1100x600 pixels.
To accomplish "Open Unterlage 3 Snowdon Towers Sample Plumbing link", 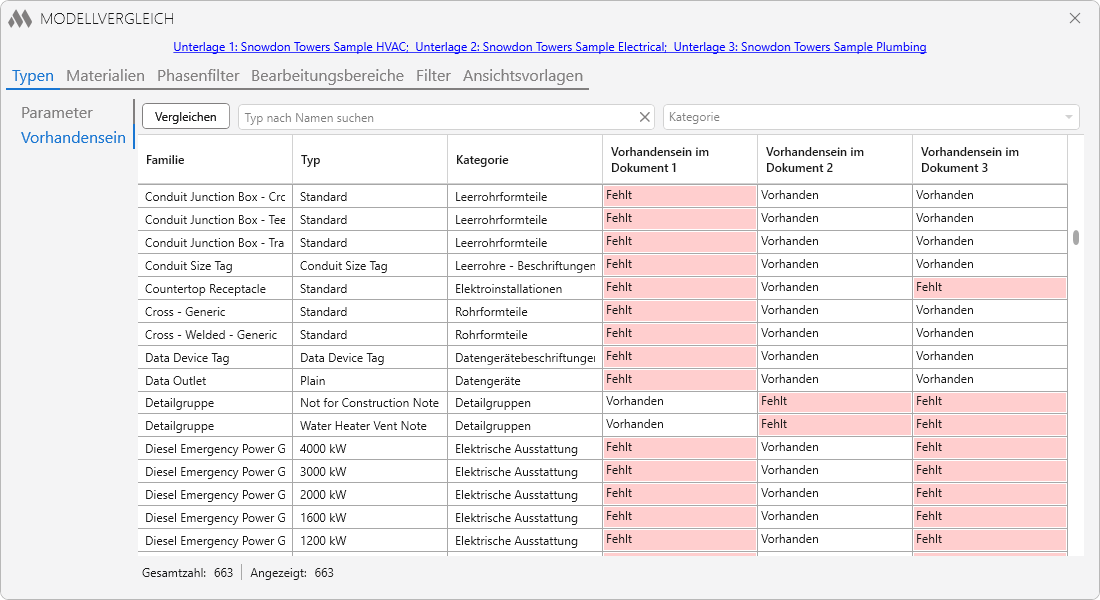I will click(800, 47).
